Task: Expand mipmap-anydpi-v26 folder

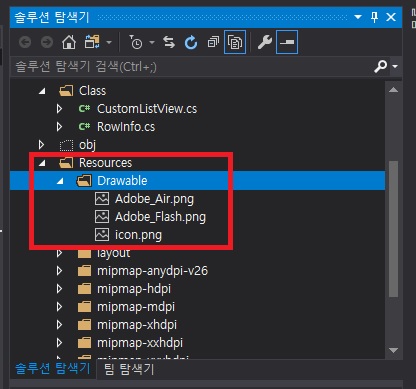Action: [x=59, y=271]
